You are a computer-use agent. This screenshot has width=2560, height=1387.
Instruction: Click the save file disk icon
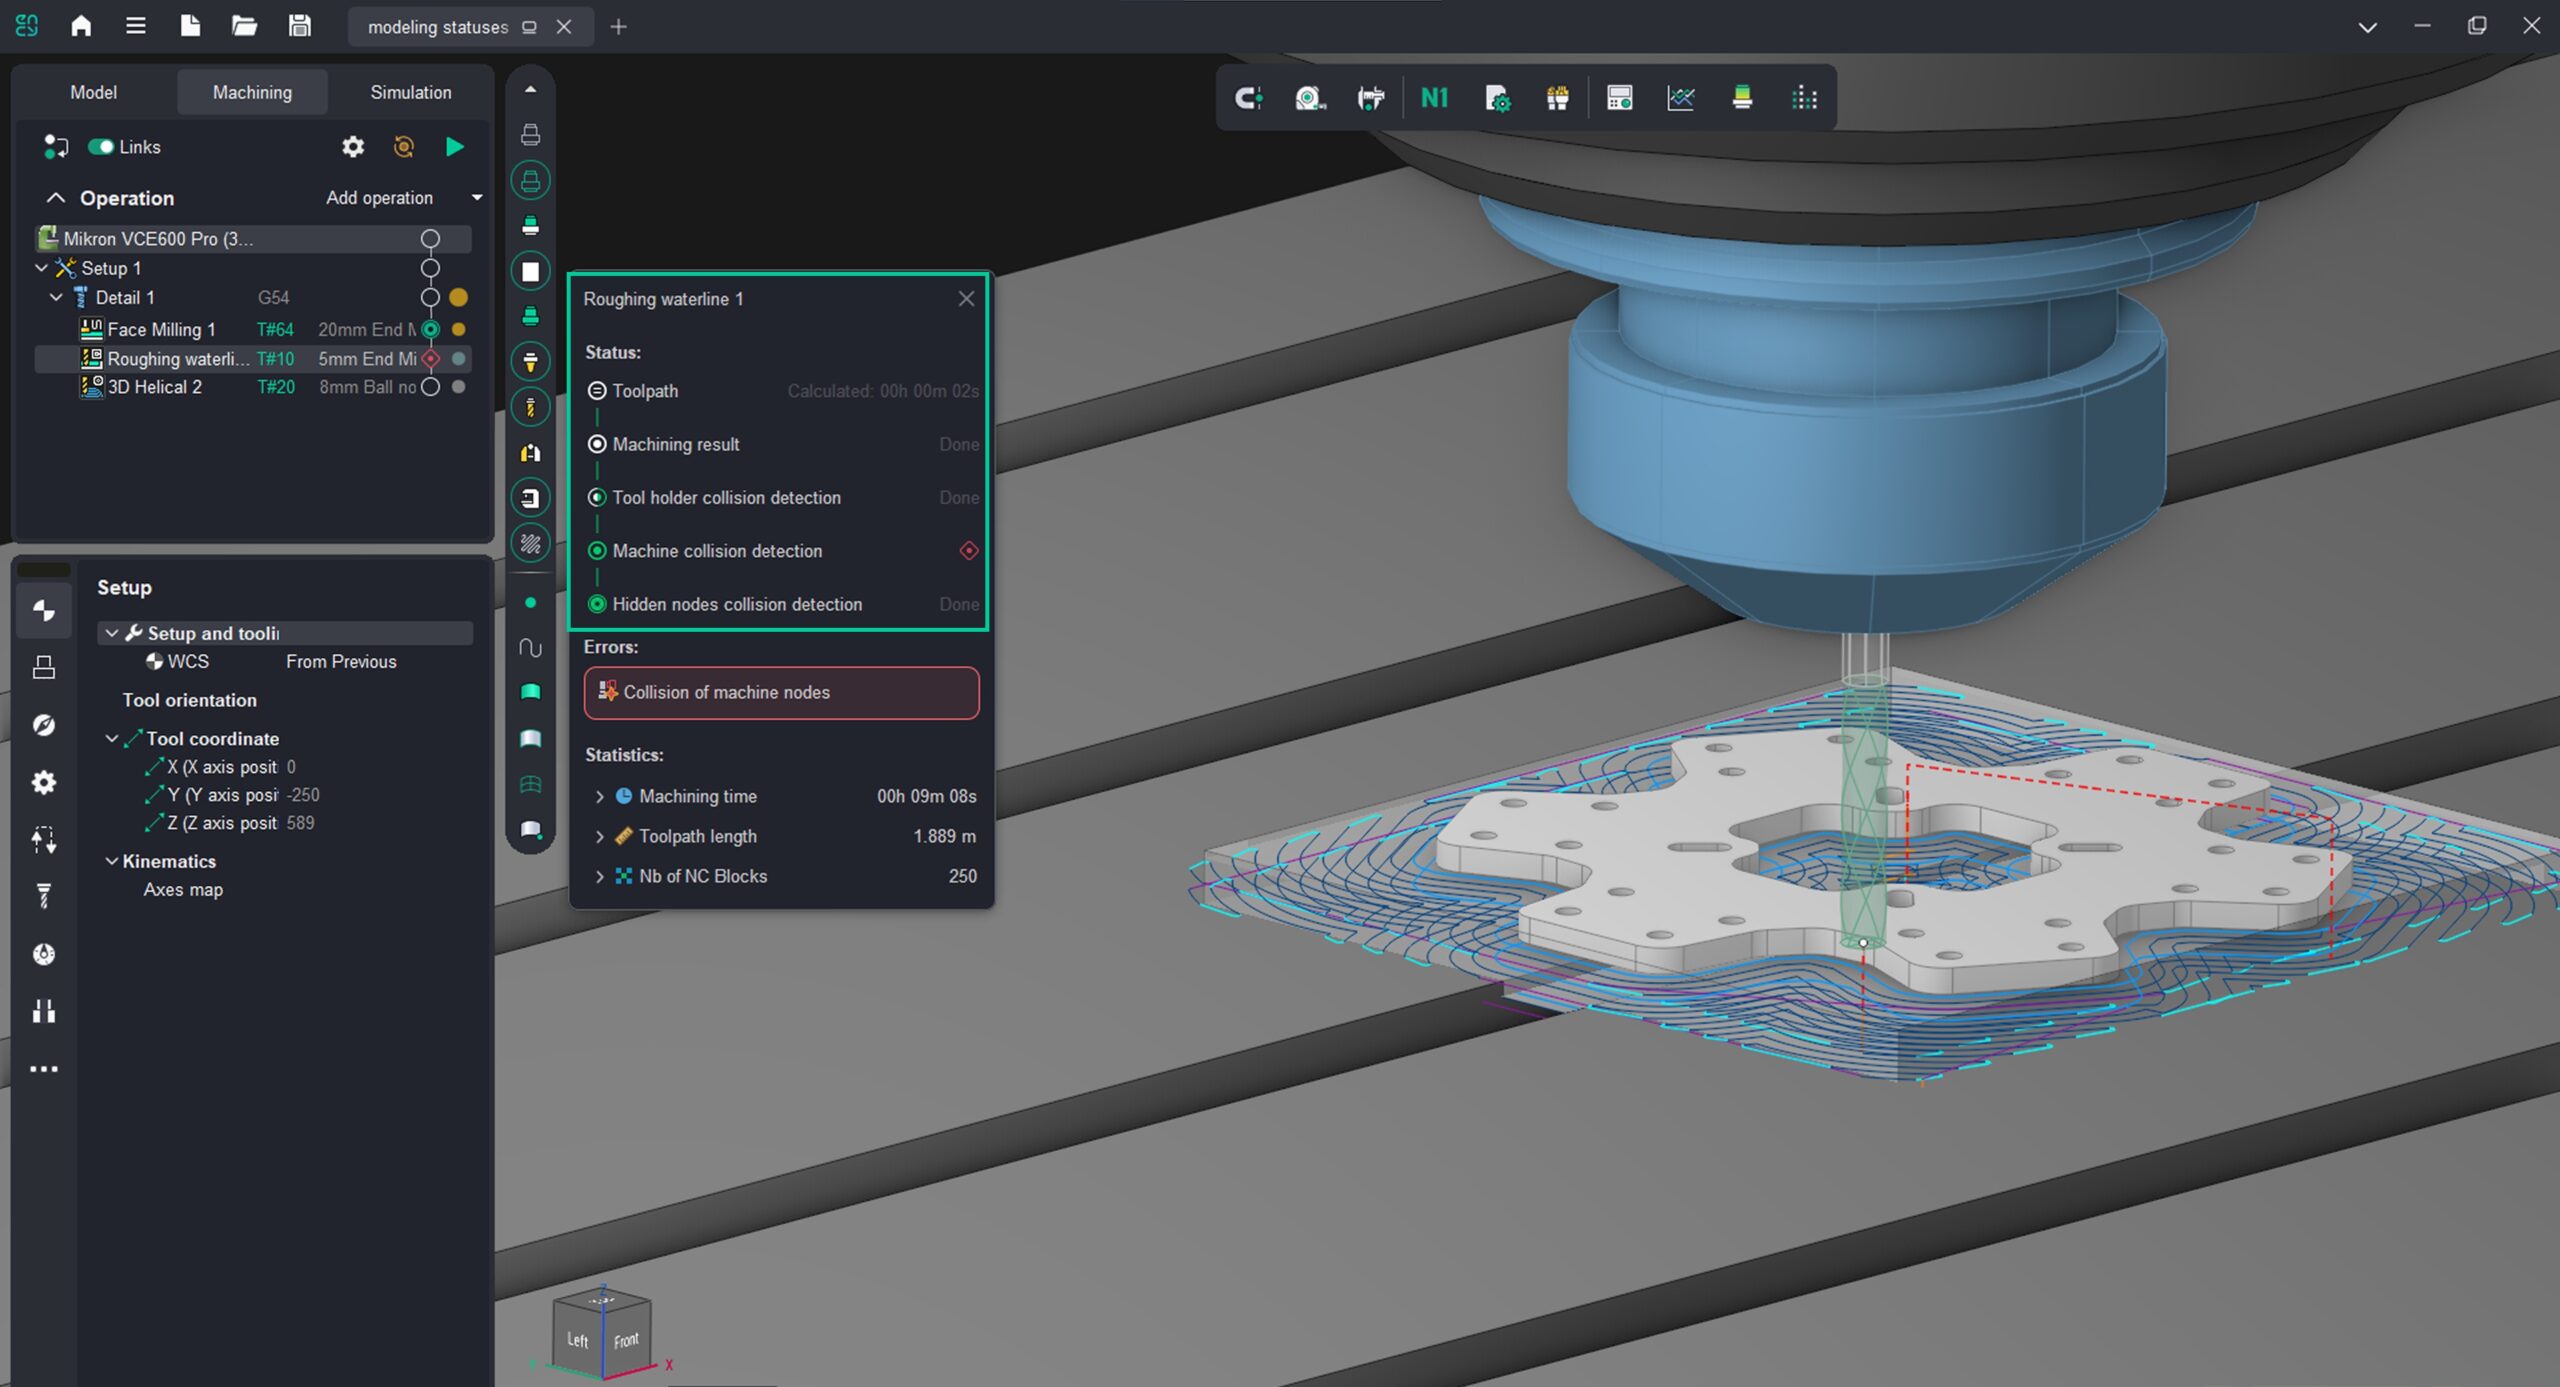point(299,26)
